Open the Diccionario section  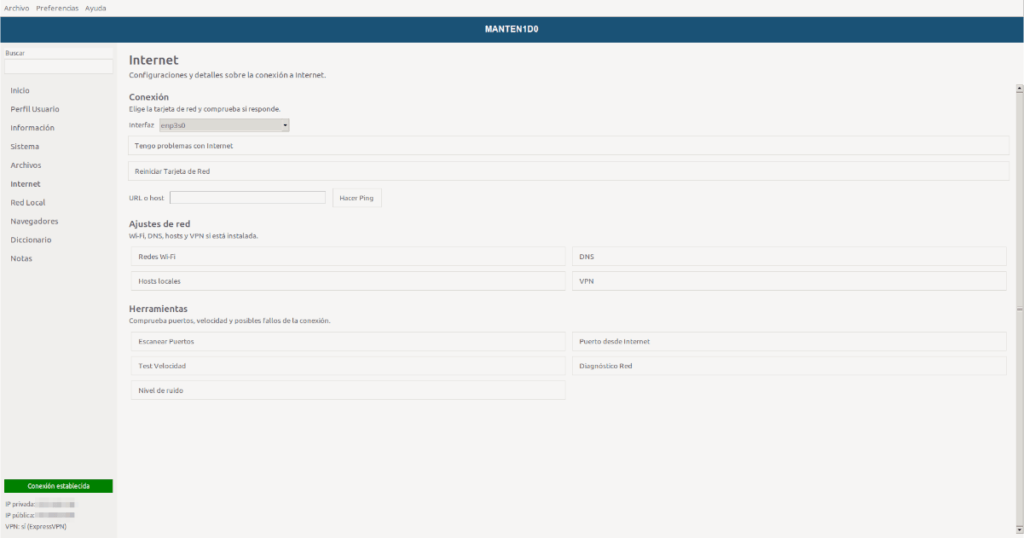[31, 240]
